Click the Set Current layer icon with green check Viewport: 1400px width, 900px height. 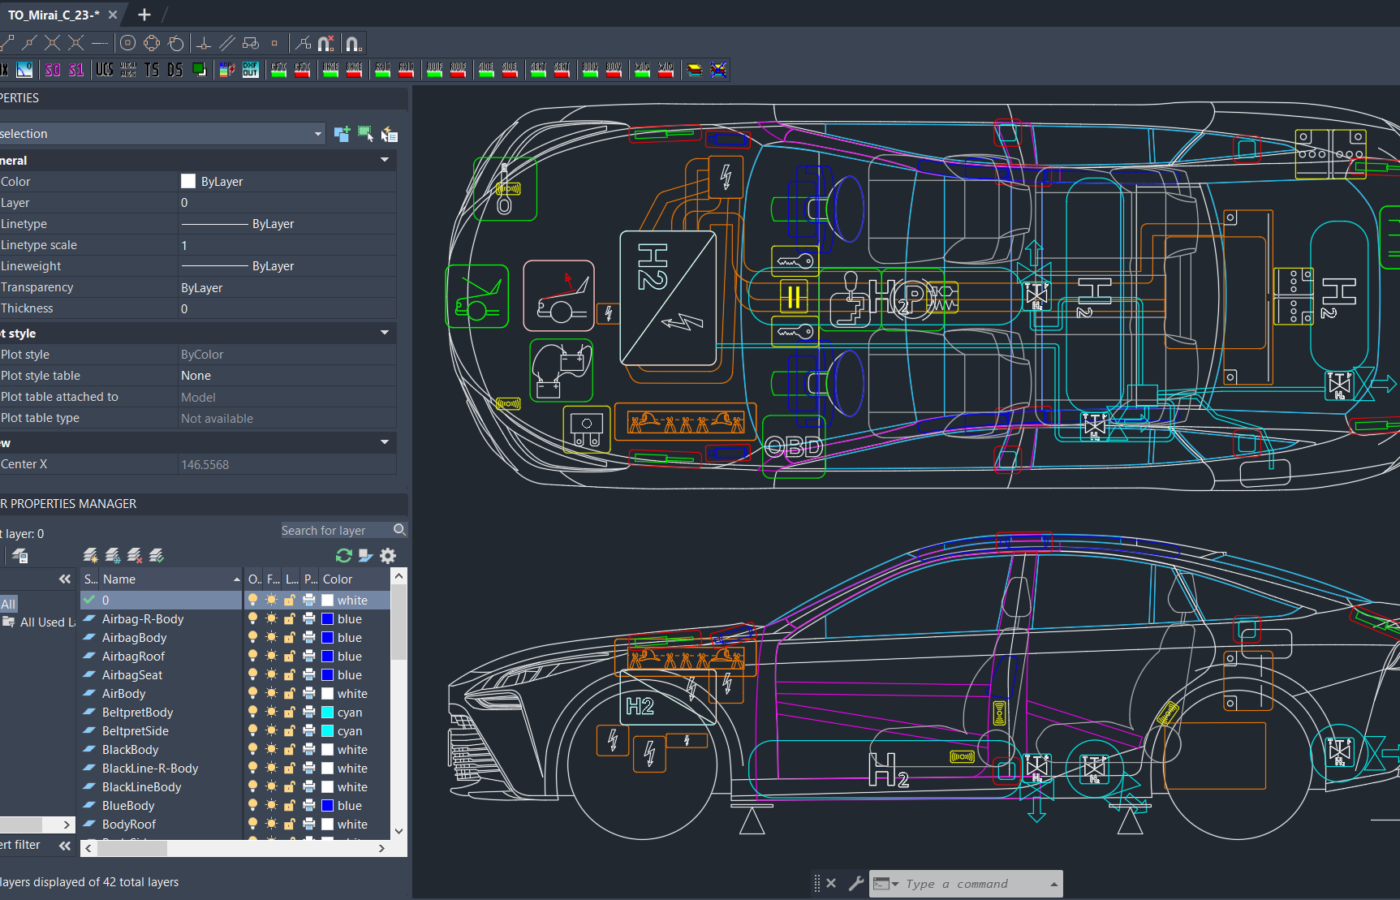[157, 555]
